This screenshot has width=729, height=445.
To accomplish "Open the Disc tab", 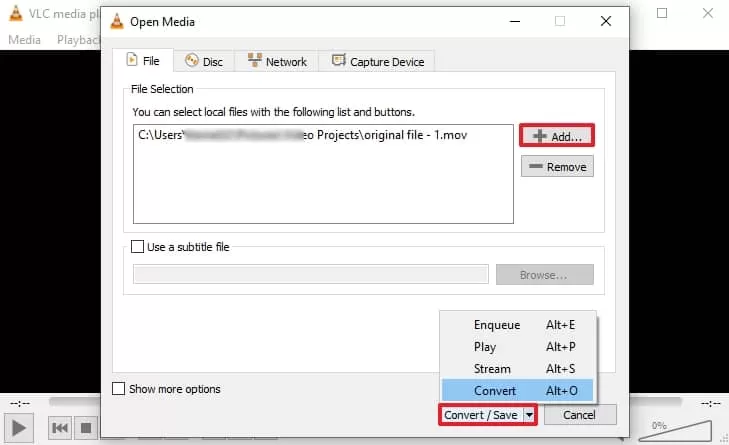I will pyautogui.click(x=204, y=61).
